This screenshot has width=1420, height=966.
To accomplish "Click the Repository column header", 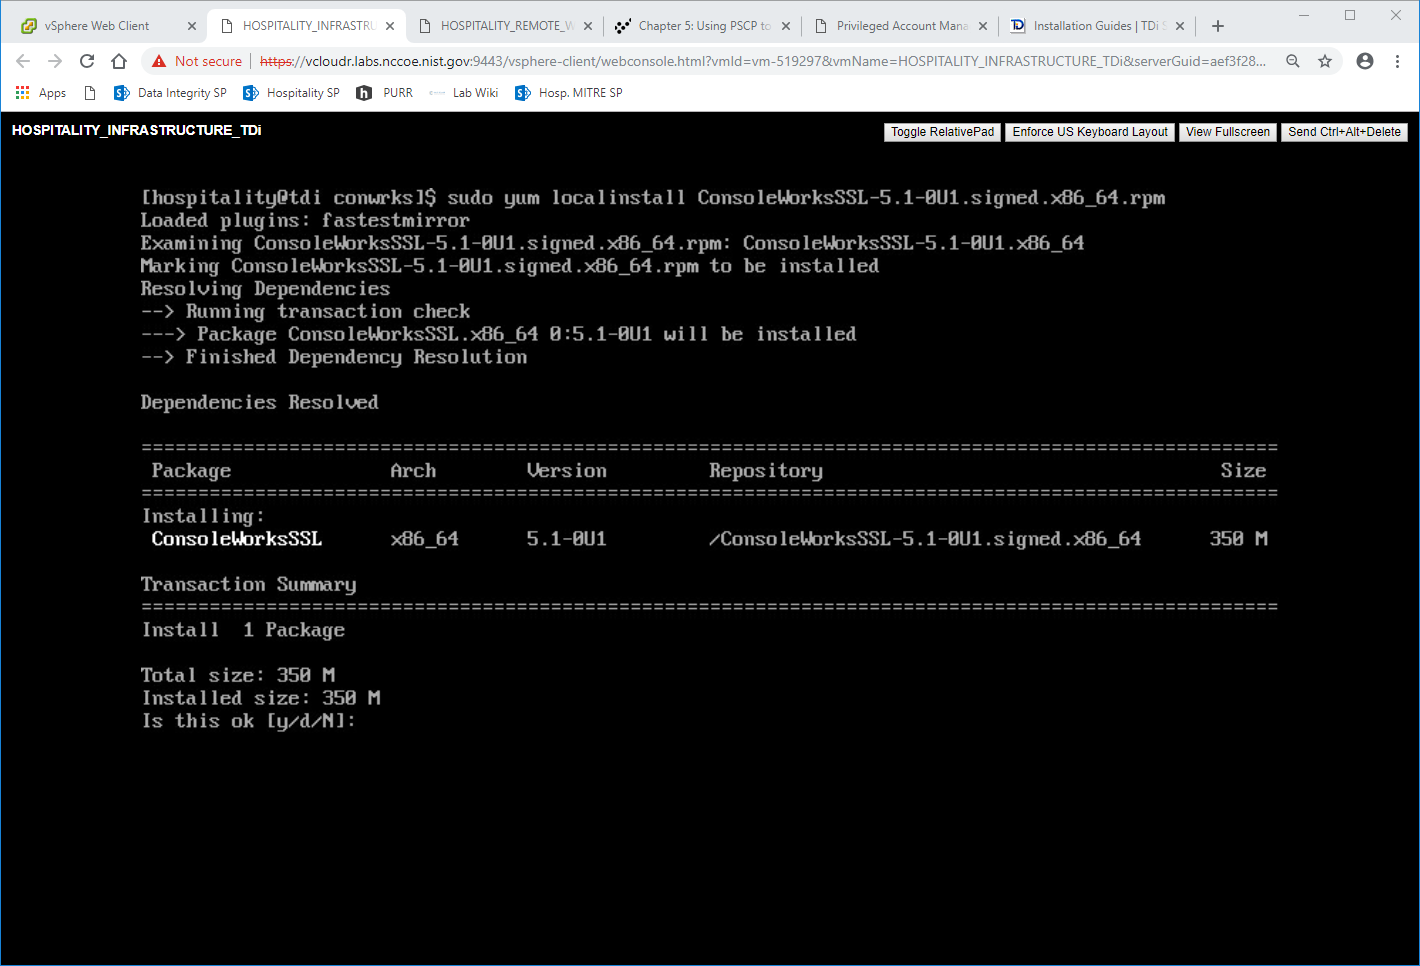I will point(766,471).
